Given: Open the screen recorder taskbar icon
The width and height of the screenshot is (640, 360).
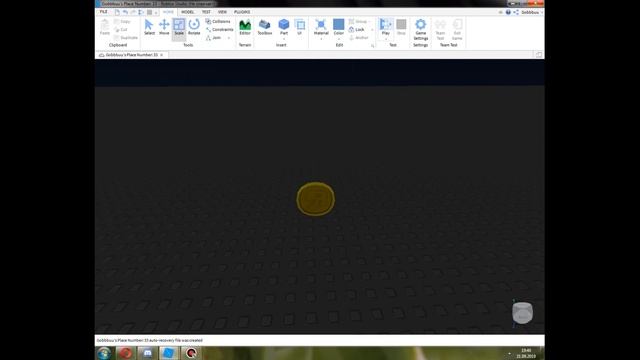Looking at the screenshot, I should [x=191, y=353].
